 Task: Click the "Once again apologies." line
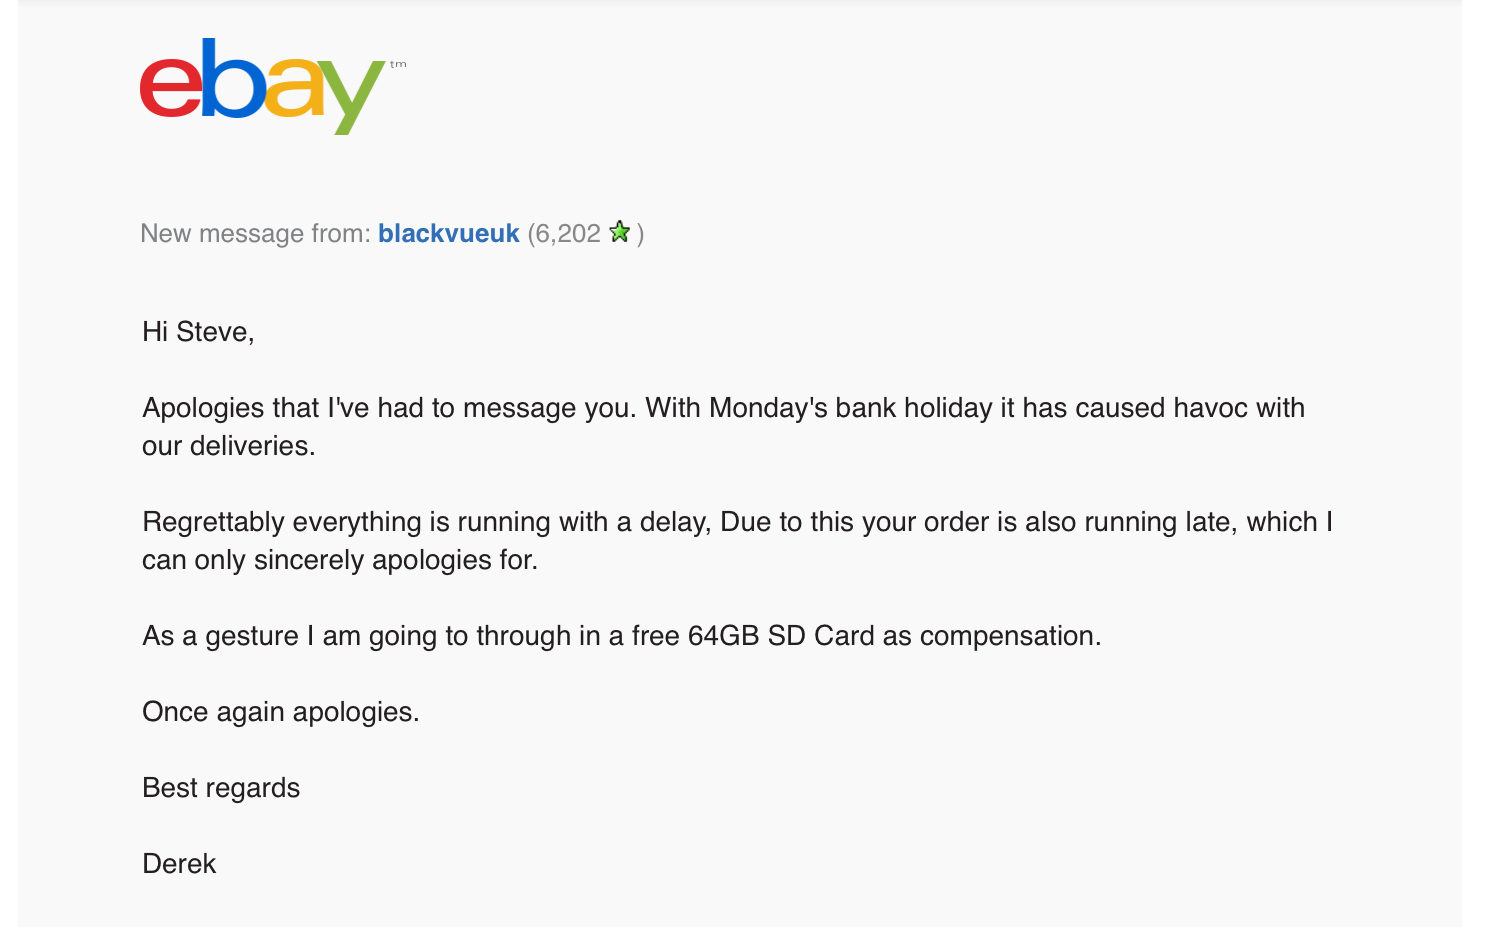click(x=281, y=712)
